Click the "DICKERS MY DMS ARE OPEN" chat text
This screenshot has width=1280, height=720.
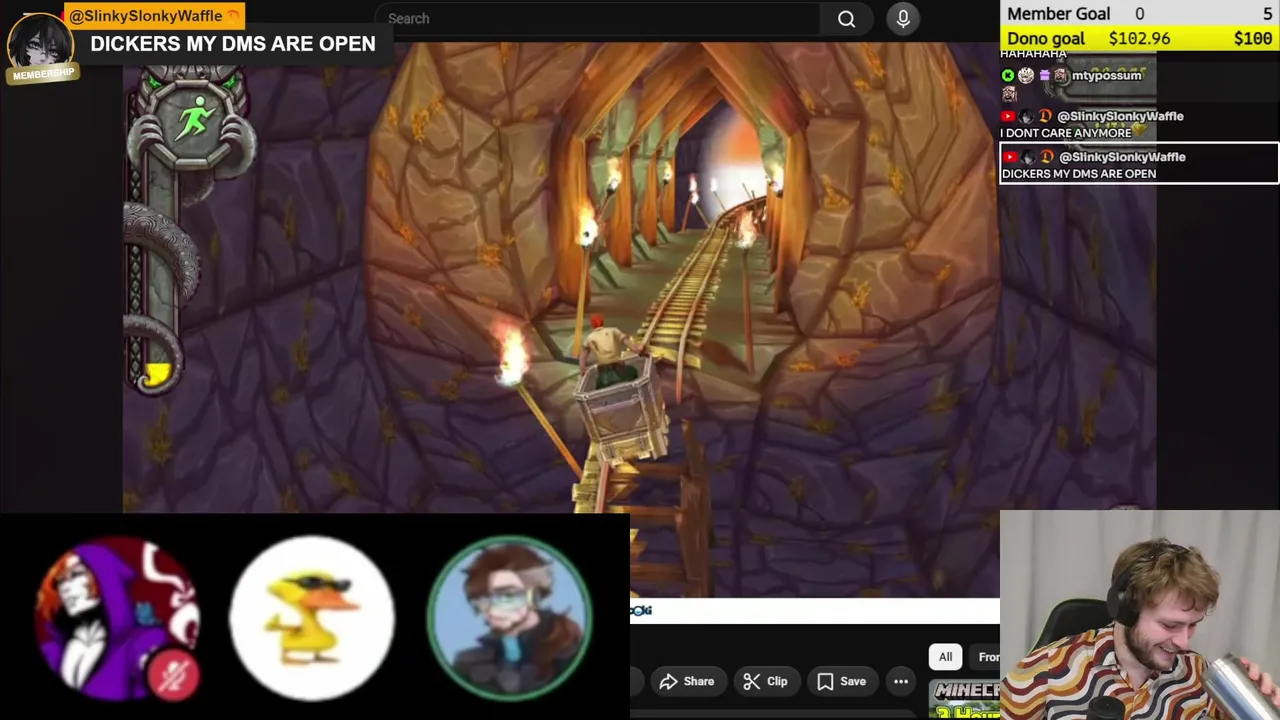tap(1079, 173)
